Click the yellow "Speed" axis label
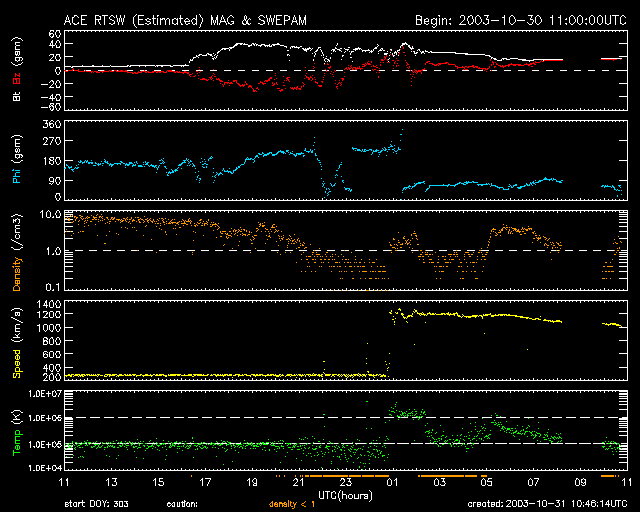Screen dimensions: 640x512 pyautogui.click(x=17, y=364)
